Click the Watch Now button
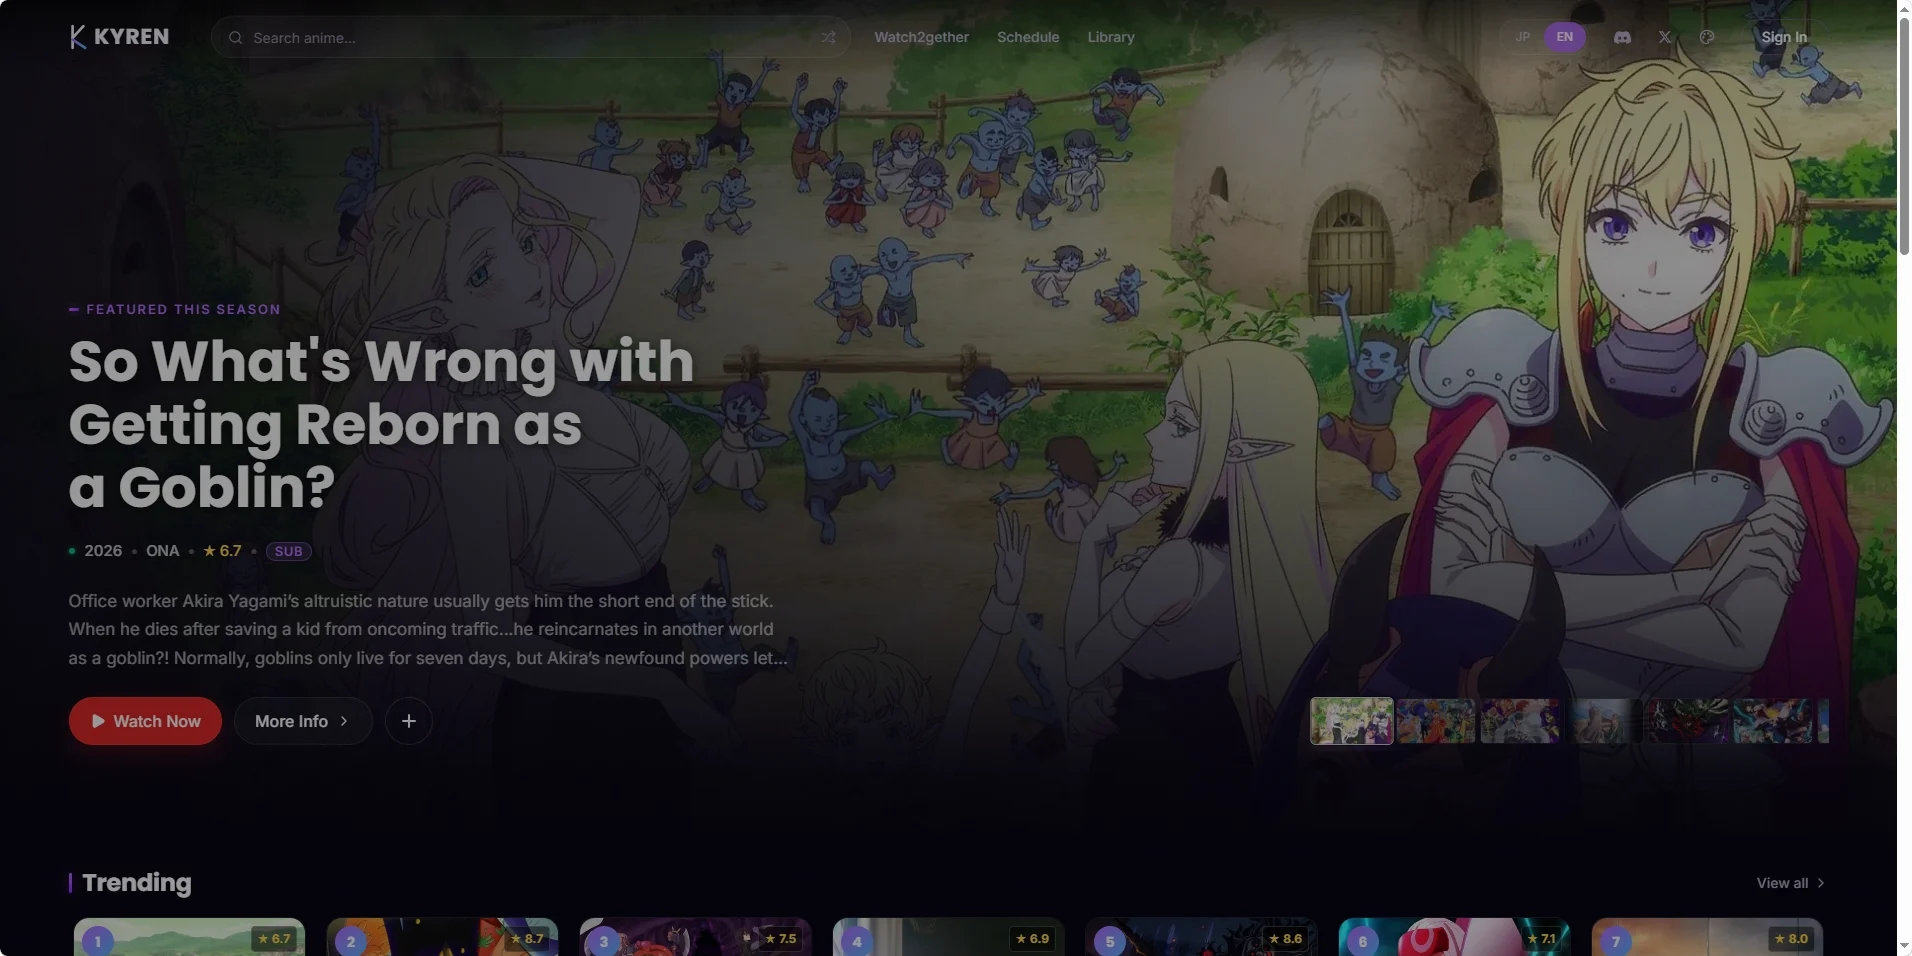1912x956 pixels. (x=145, y=721)
